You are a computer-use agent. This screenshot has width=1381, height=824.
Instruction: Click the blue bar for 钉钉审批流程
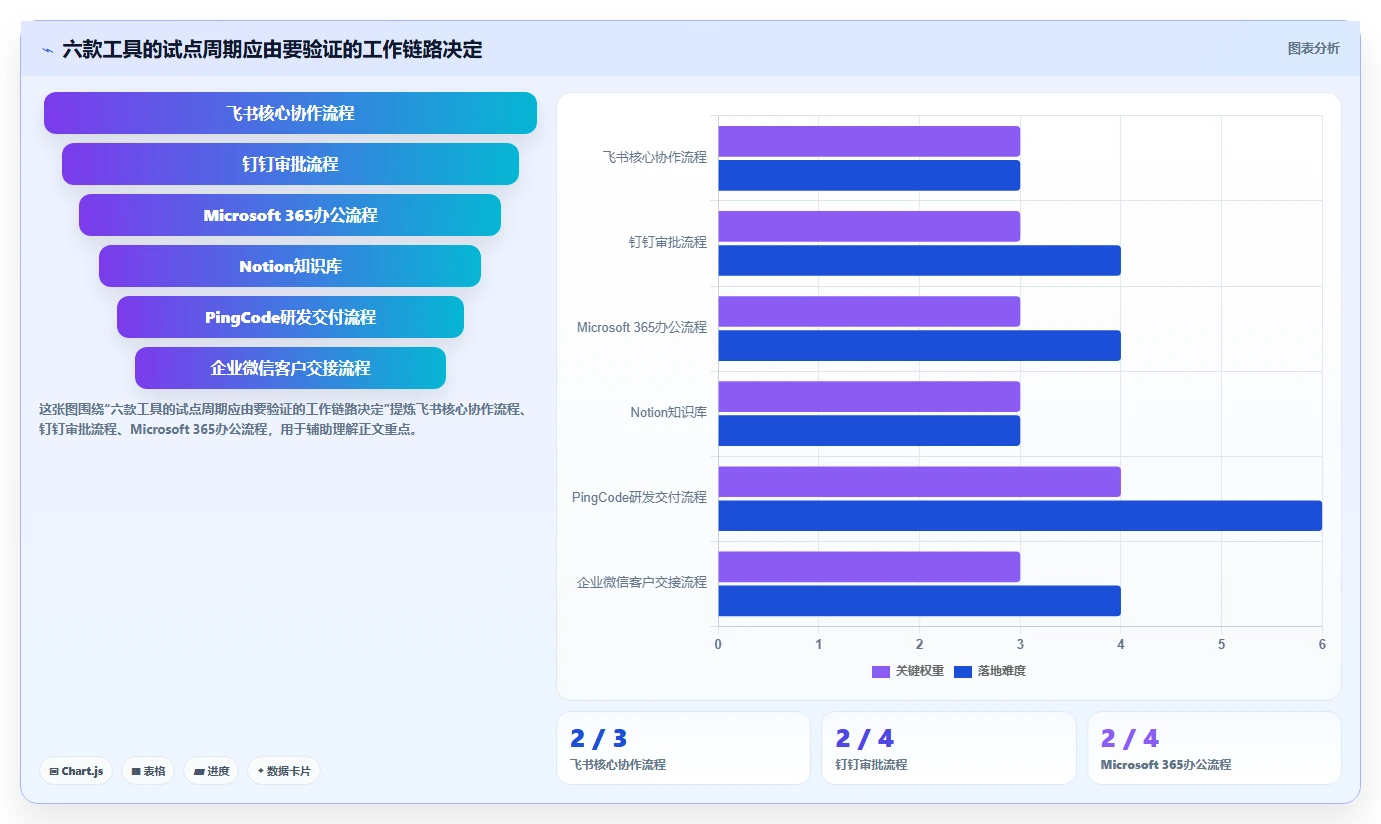919,260
